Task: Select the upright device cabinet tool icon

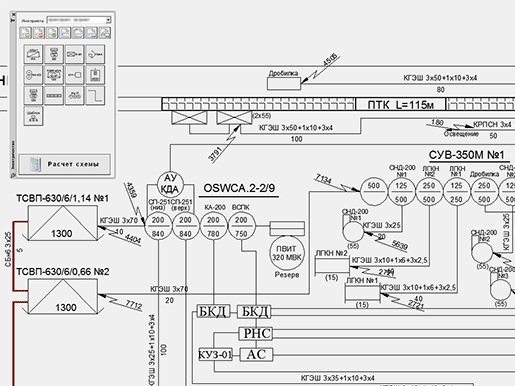Action: 96,75
